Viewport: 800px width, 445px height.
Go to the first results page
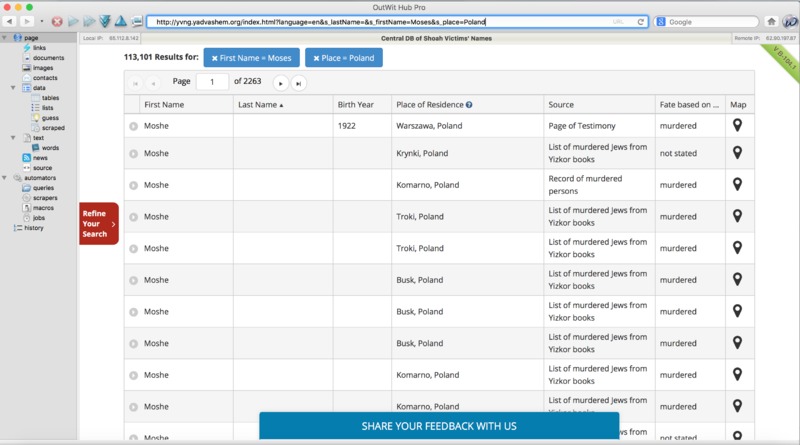(135, 83)
